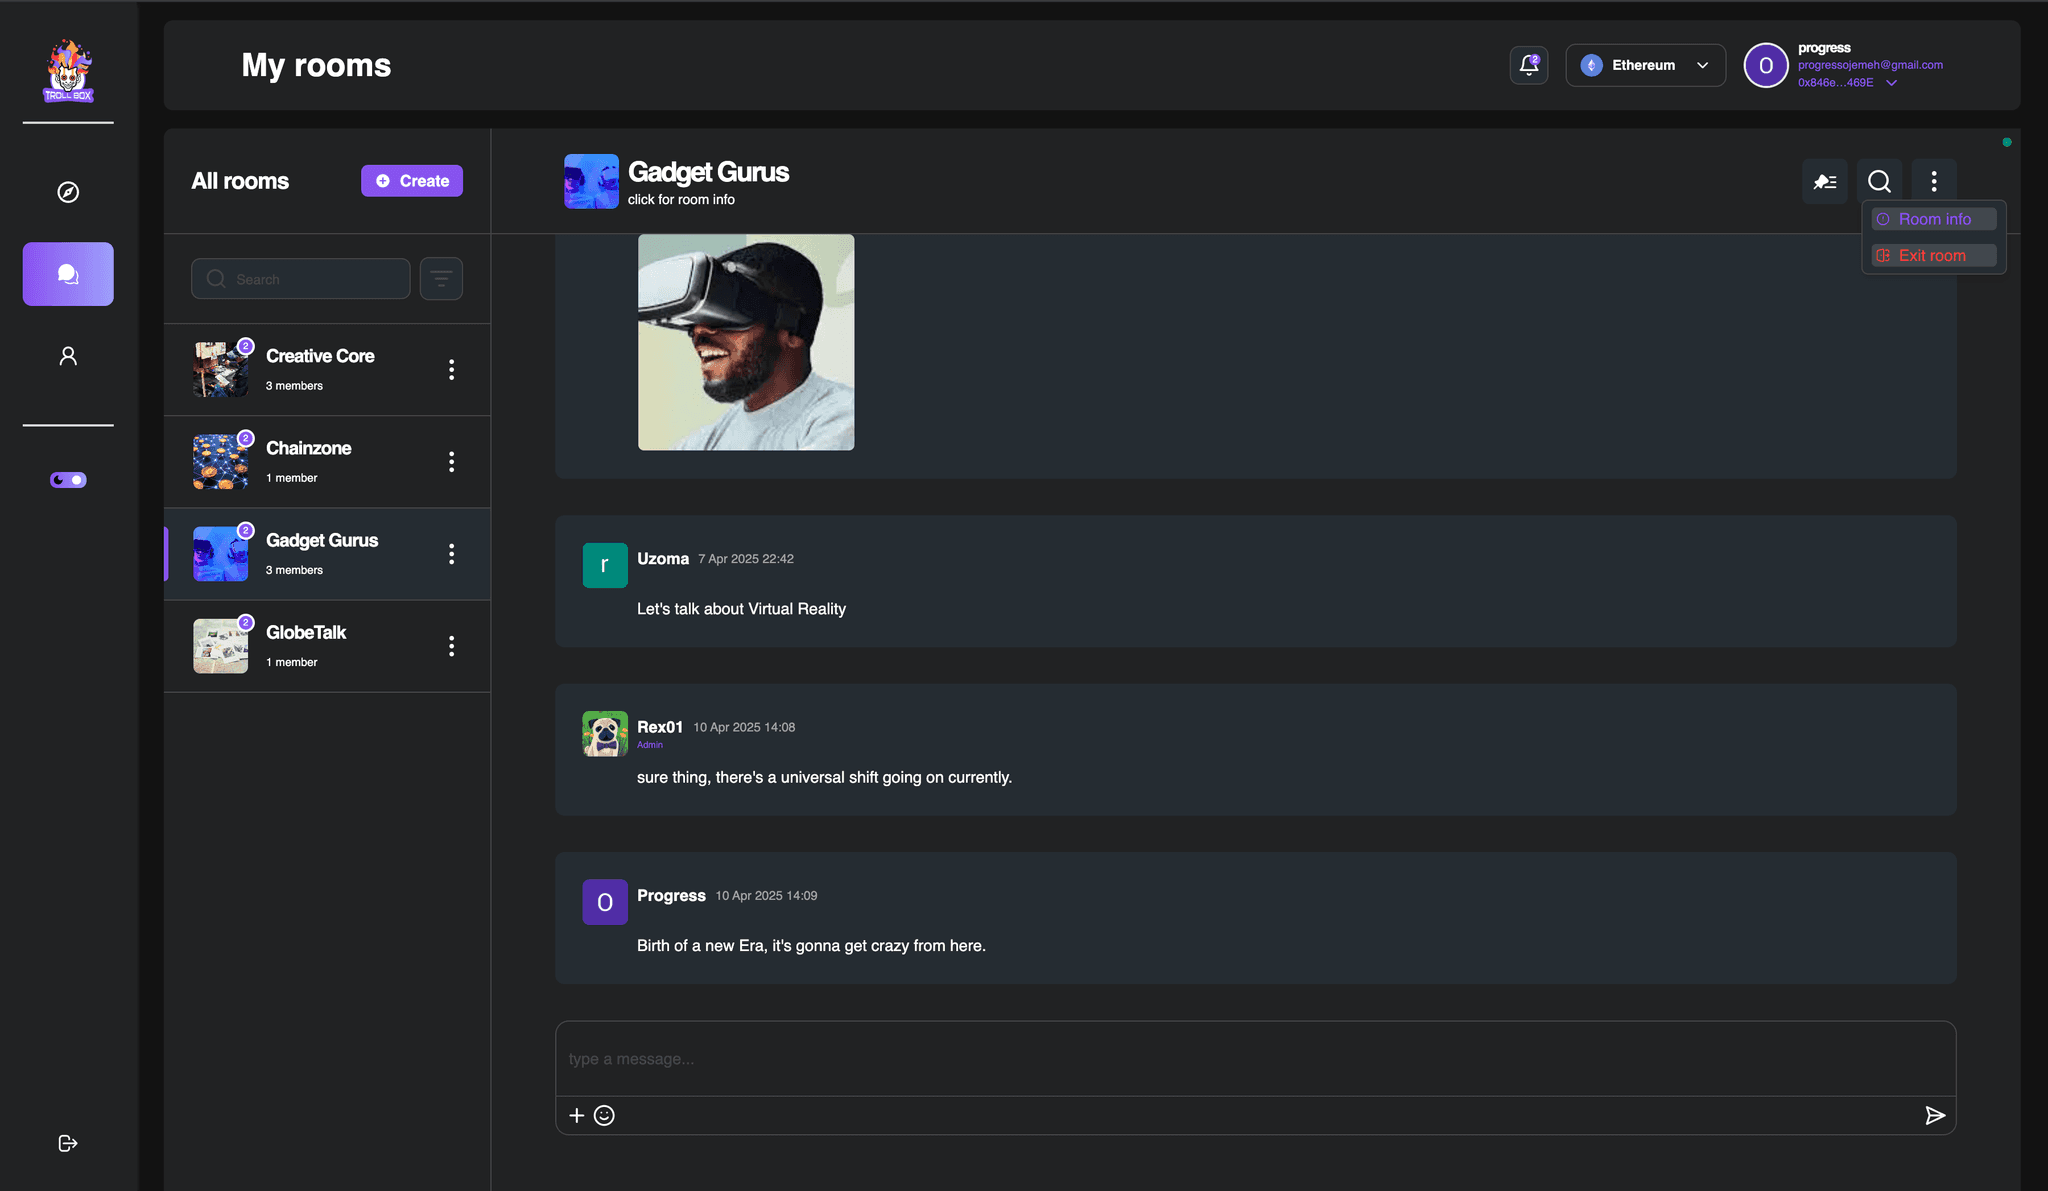Select Exit room menu entry
The image size is (2048, 1191).
coord(1933,256)
